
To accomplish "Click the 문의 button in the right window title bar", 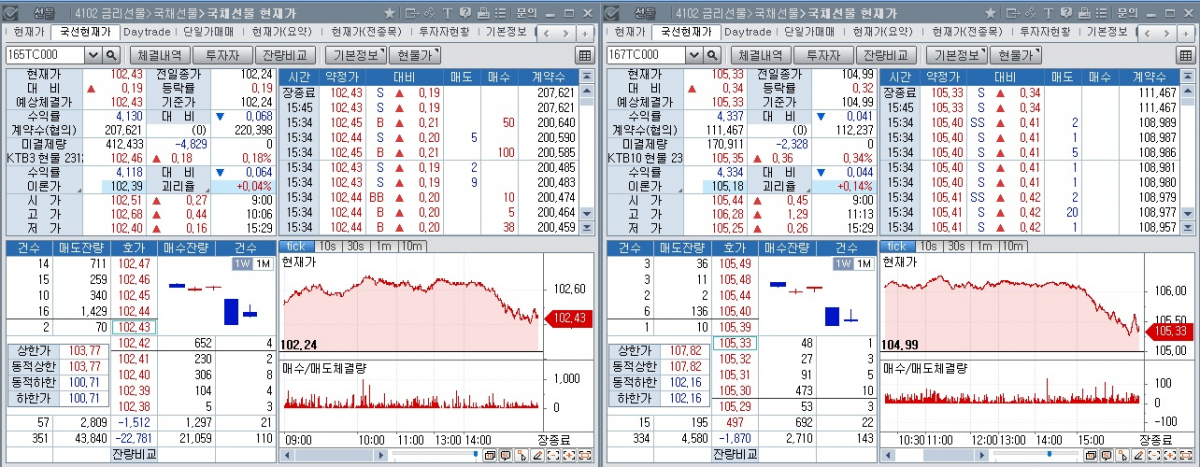I will [x=1127, y=13].
